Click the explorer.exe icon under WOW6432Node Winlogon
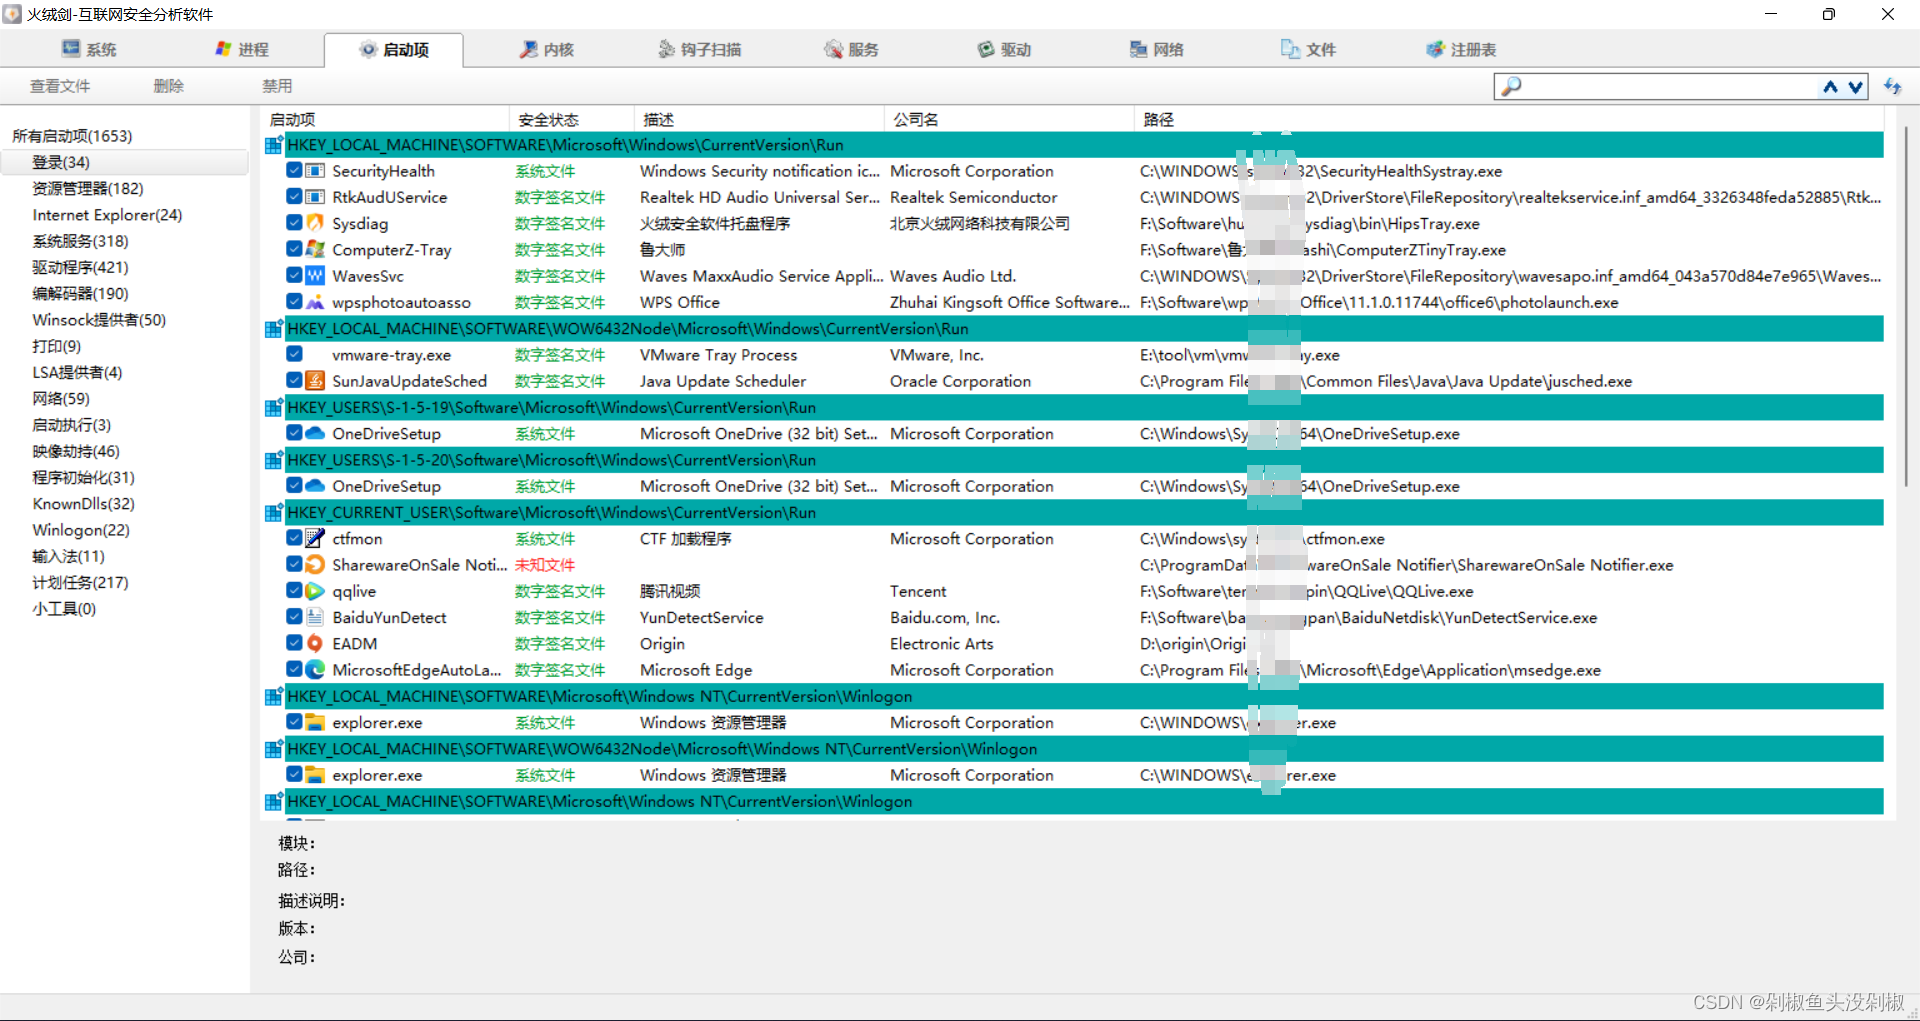1920x1021 pixels. (315, 774)
